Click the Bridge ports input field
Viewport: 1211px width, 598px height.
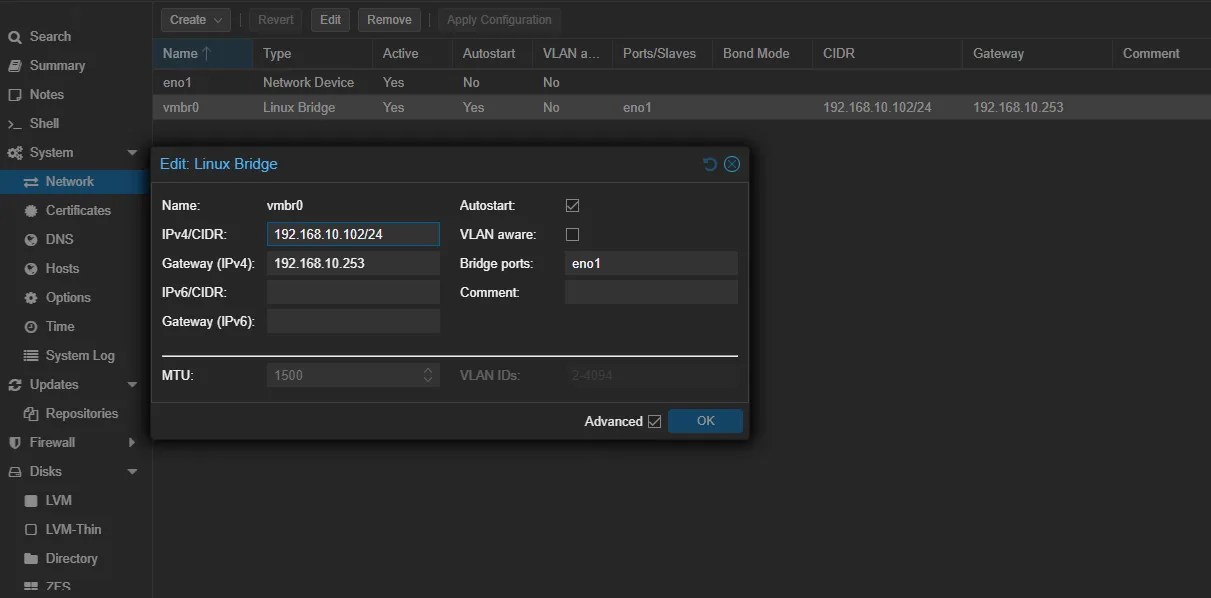pyautogui.click(x=651, y=264)
